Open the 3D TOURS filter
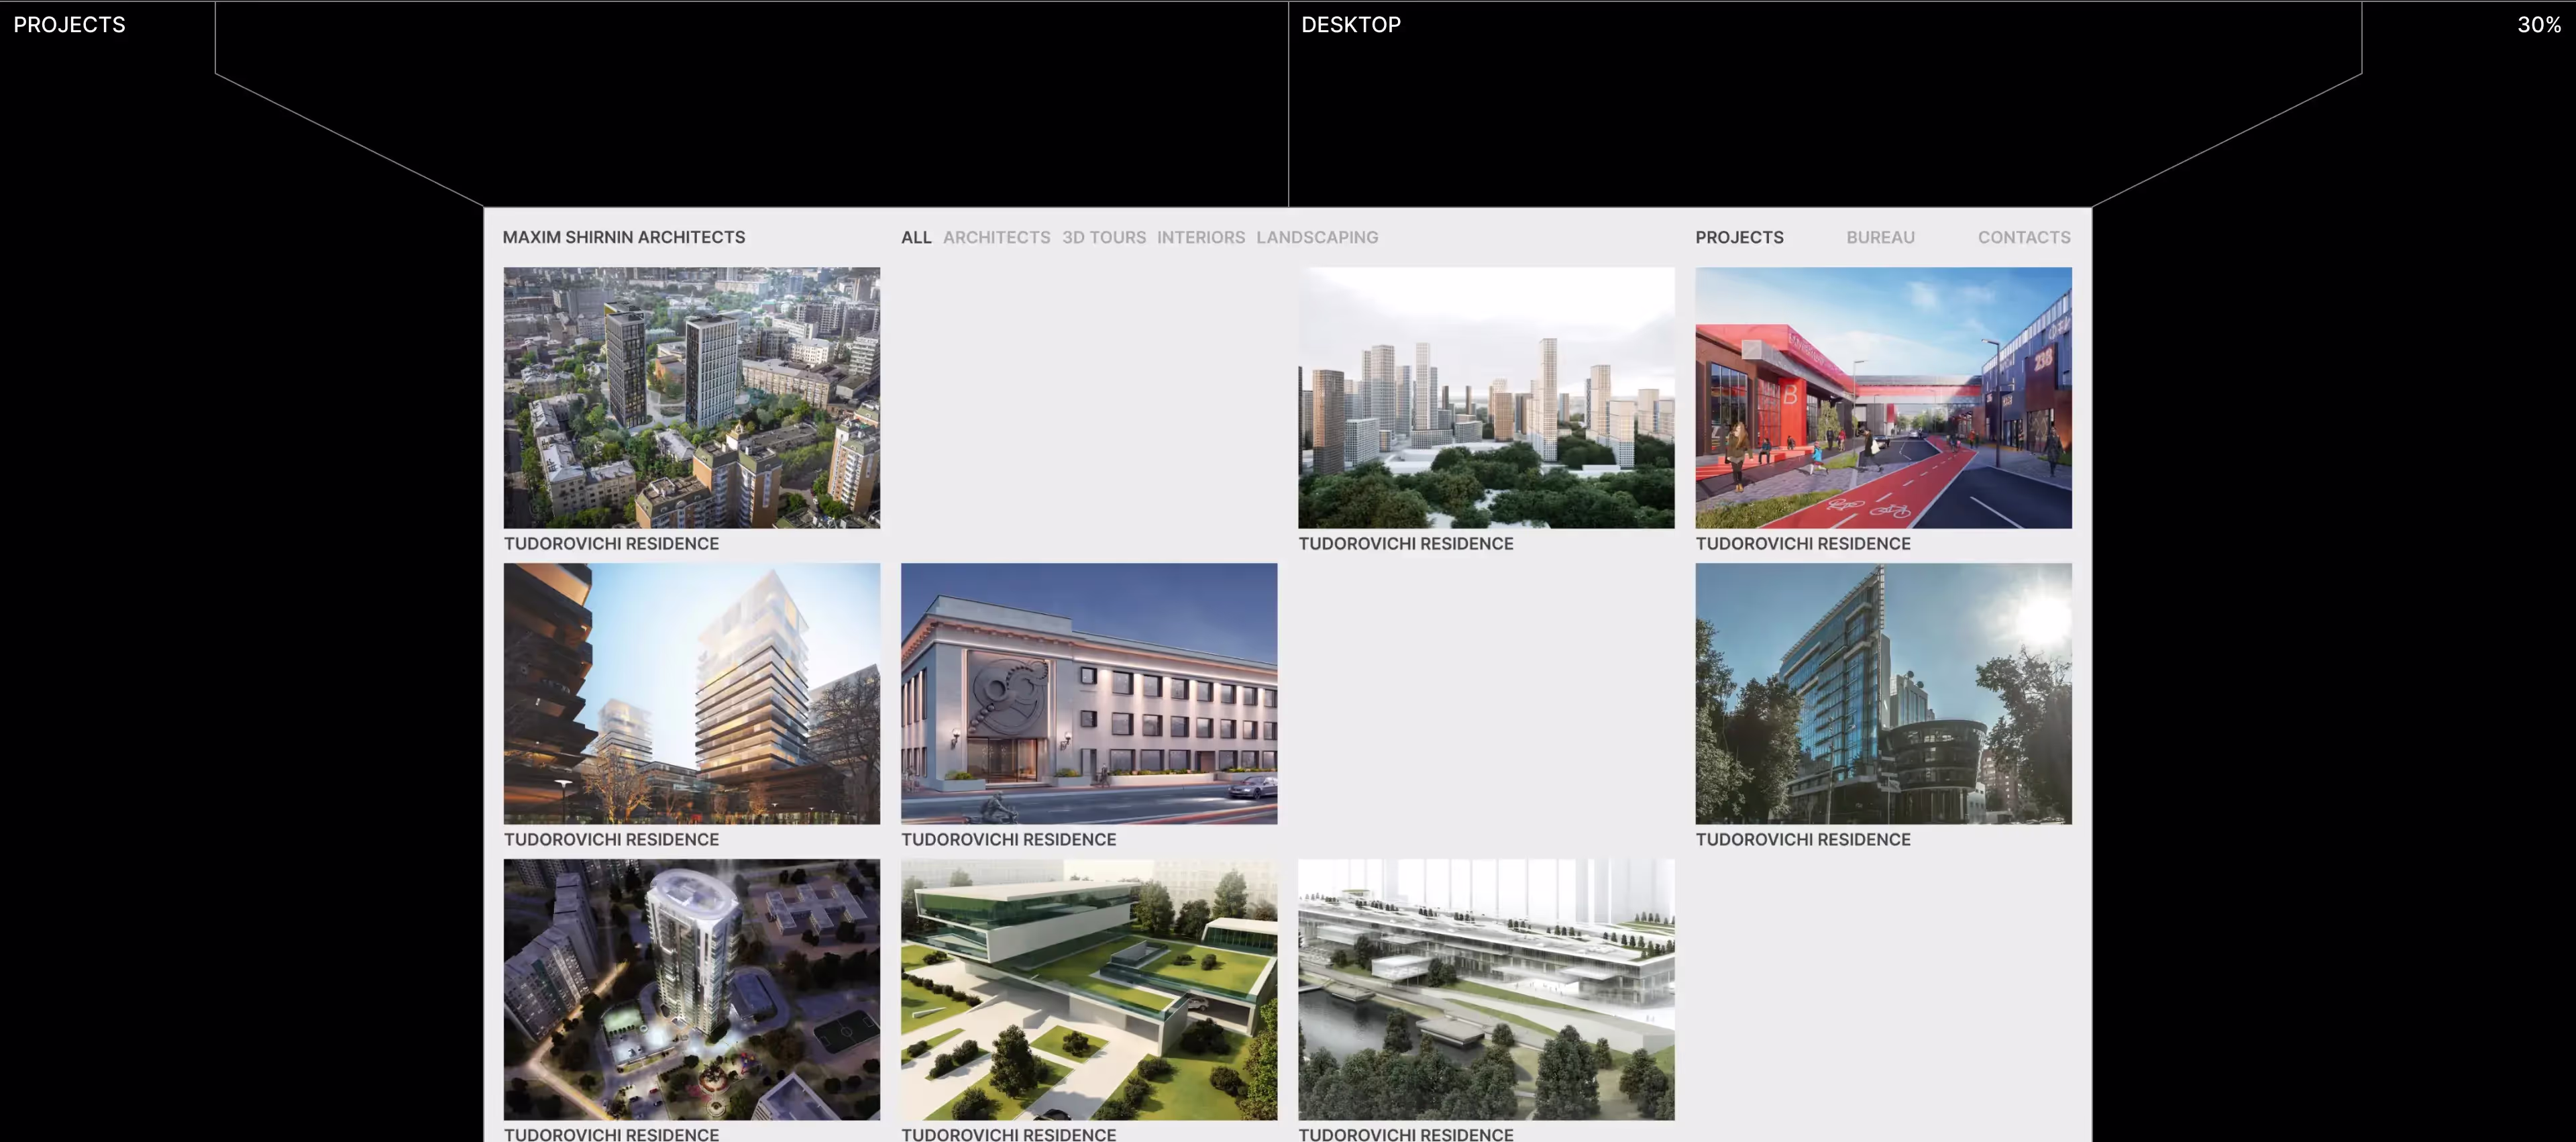Screen dimensions: 2576x1142 tap(1103, 237)
